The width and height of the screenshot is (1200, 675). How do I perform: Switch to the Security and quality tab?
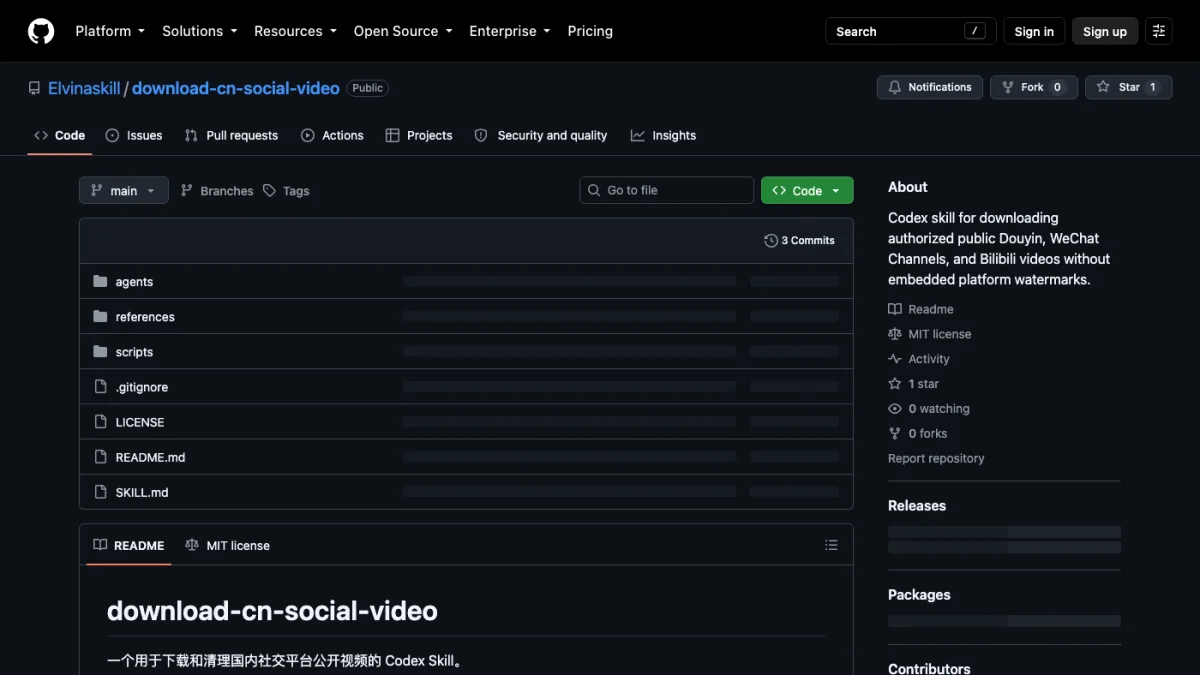pyautogui.click(x=541, y=135)
